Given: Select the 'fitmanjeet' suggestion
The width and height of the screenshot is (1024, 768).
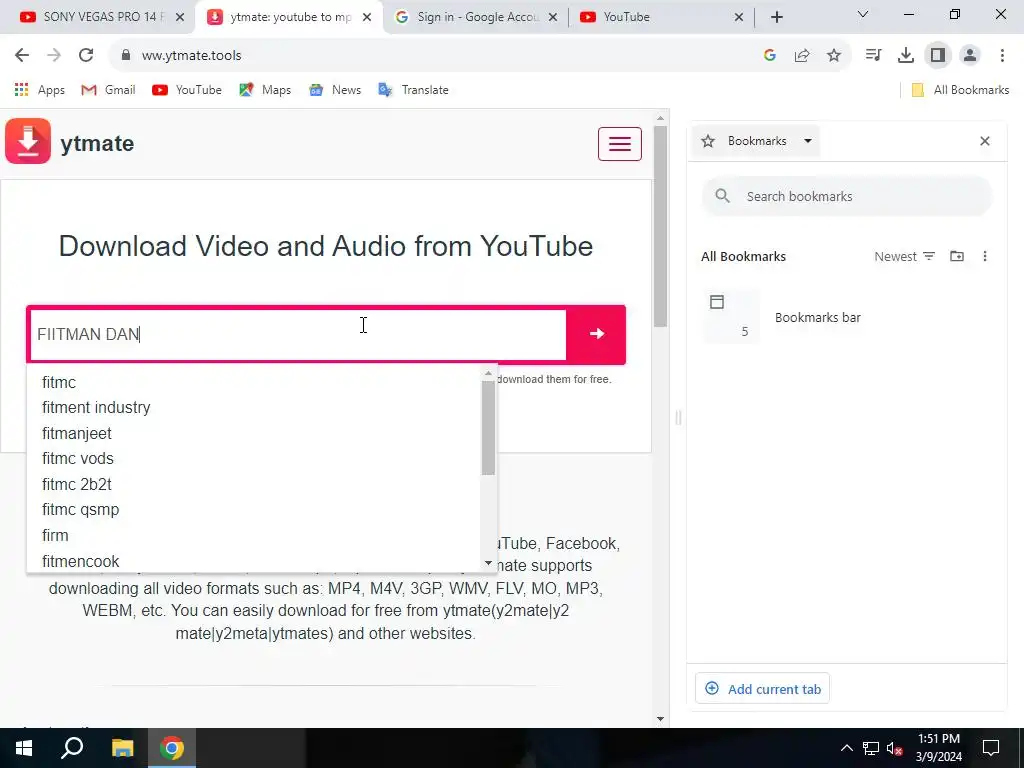Looking at the screenshot, I should [76, 434].
